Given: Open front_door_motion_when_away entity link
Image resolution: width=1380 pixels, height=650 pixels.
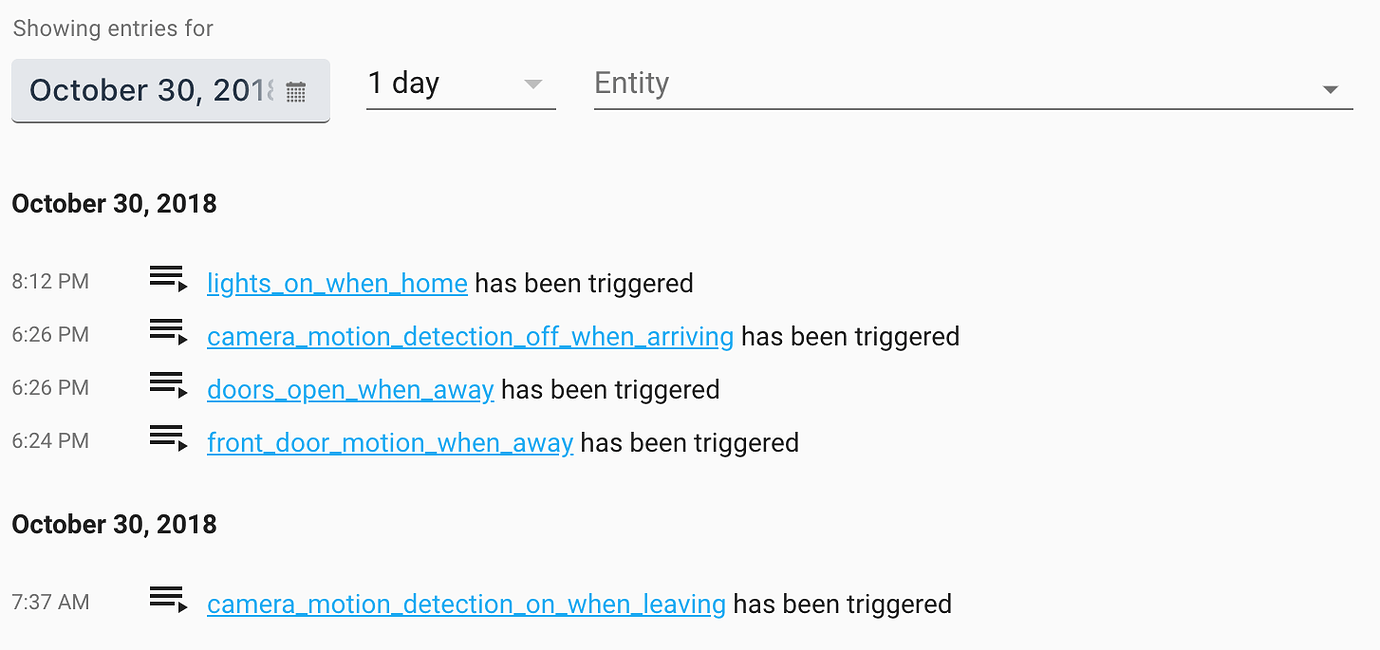Looking at the screenshot, I should (x=390, y=443).
